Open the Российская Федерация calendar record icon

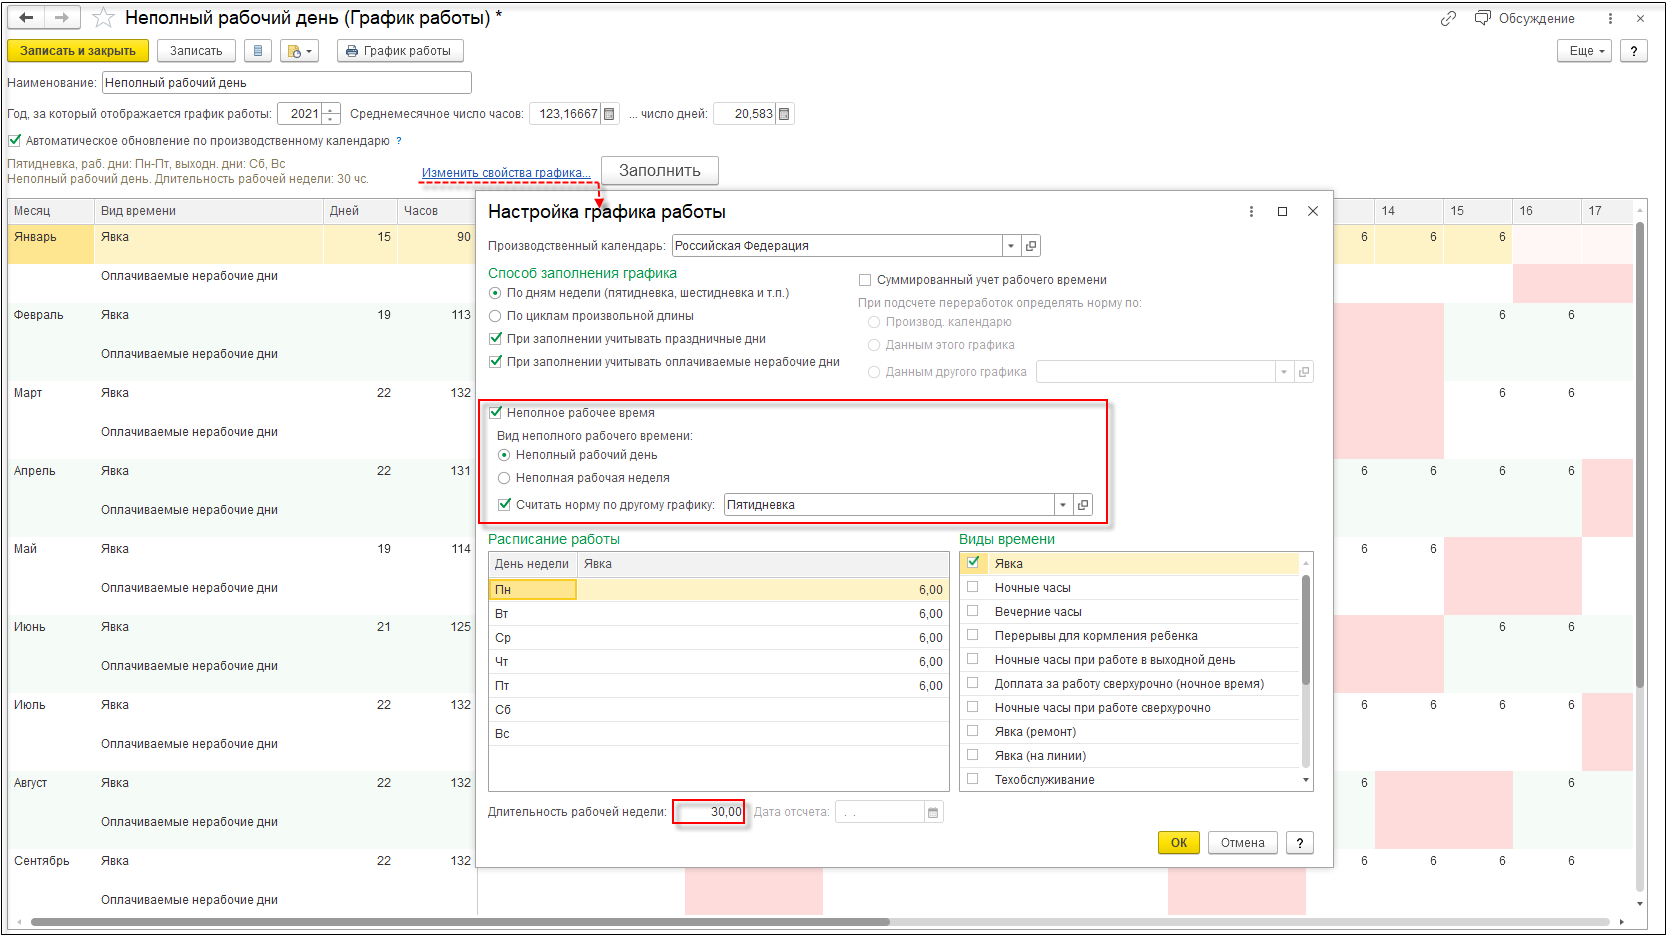[x=1031, y=246]
